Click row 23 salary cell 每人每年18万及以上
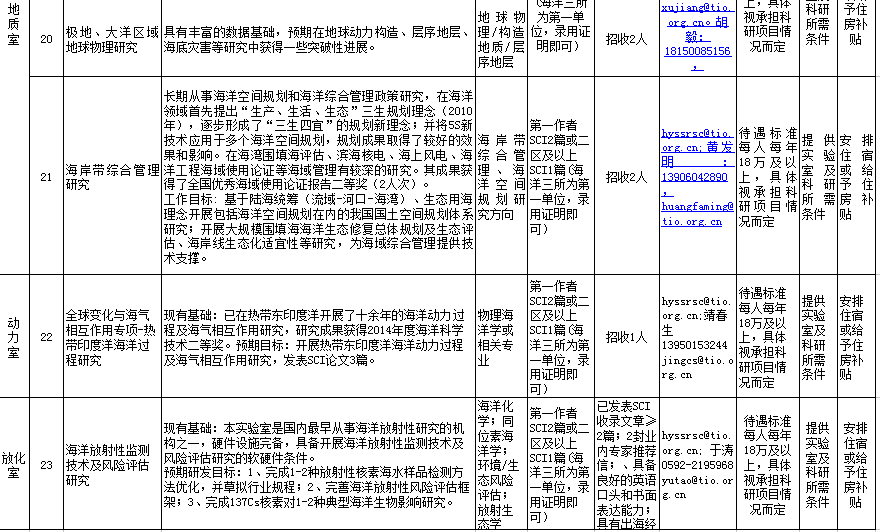The height and width of the screenshot is (532, 880). 767,465
